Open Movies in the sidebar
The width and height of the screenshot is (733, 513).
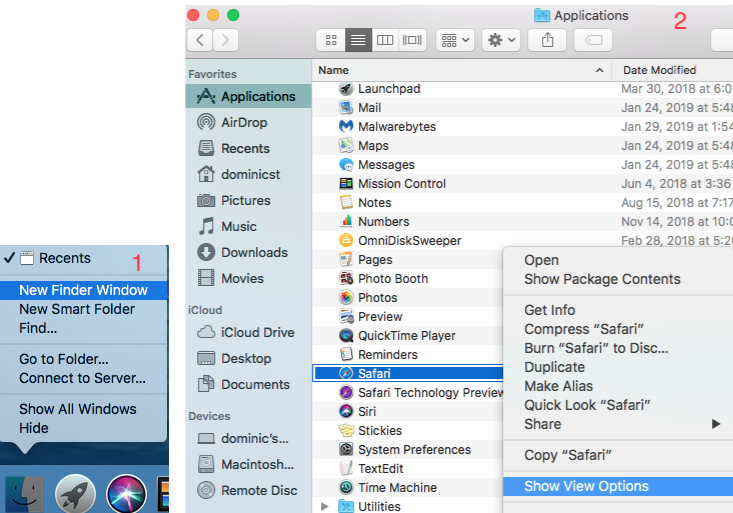tap(248, 278)
